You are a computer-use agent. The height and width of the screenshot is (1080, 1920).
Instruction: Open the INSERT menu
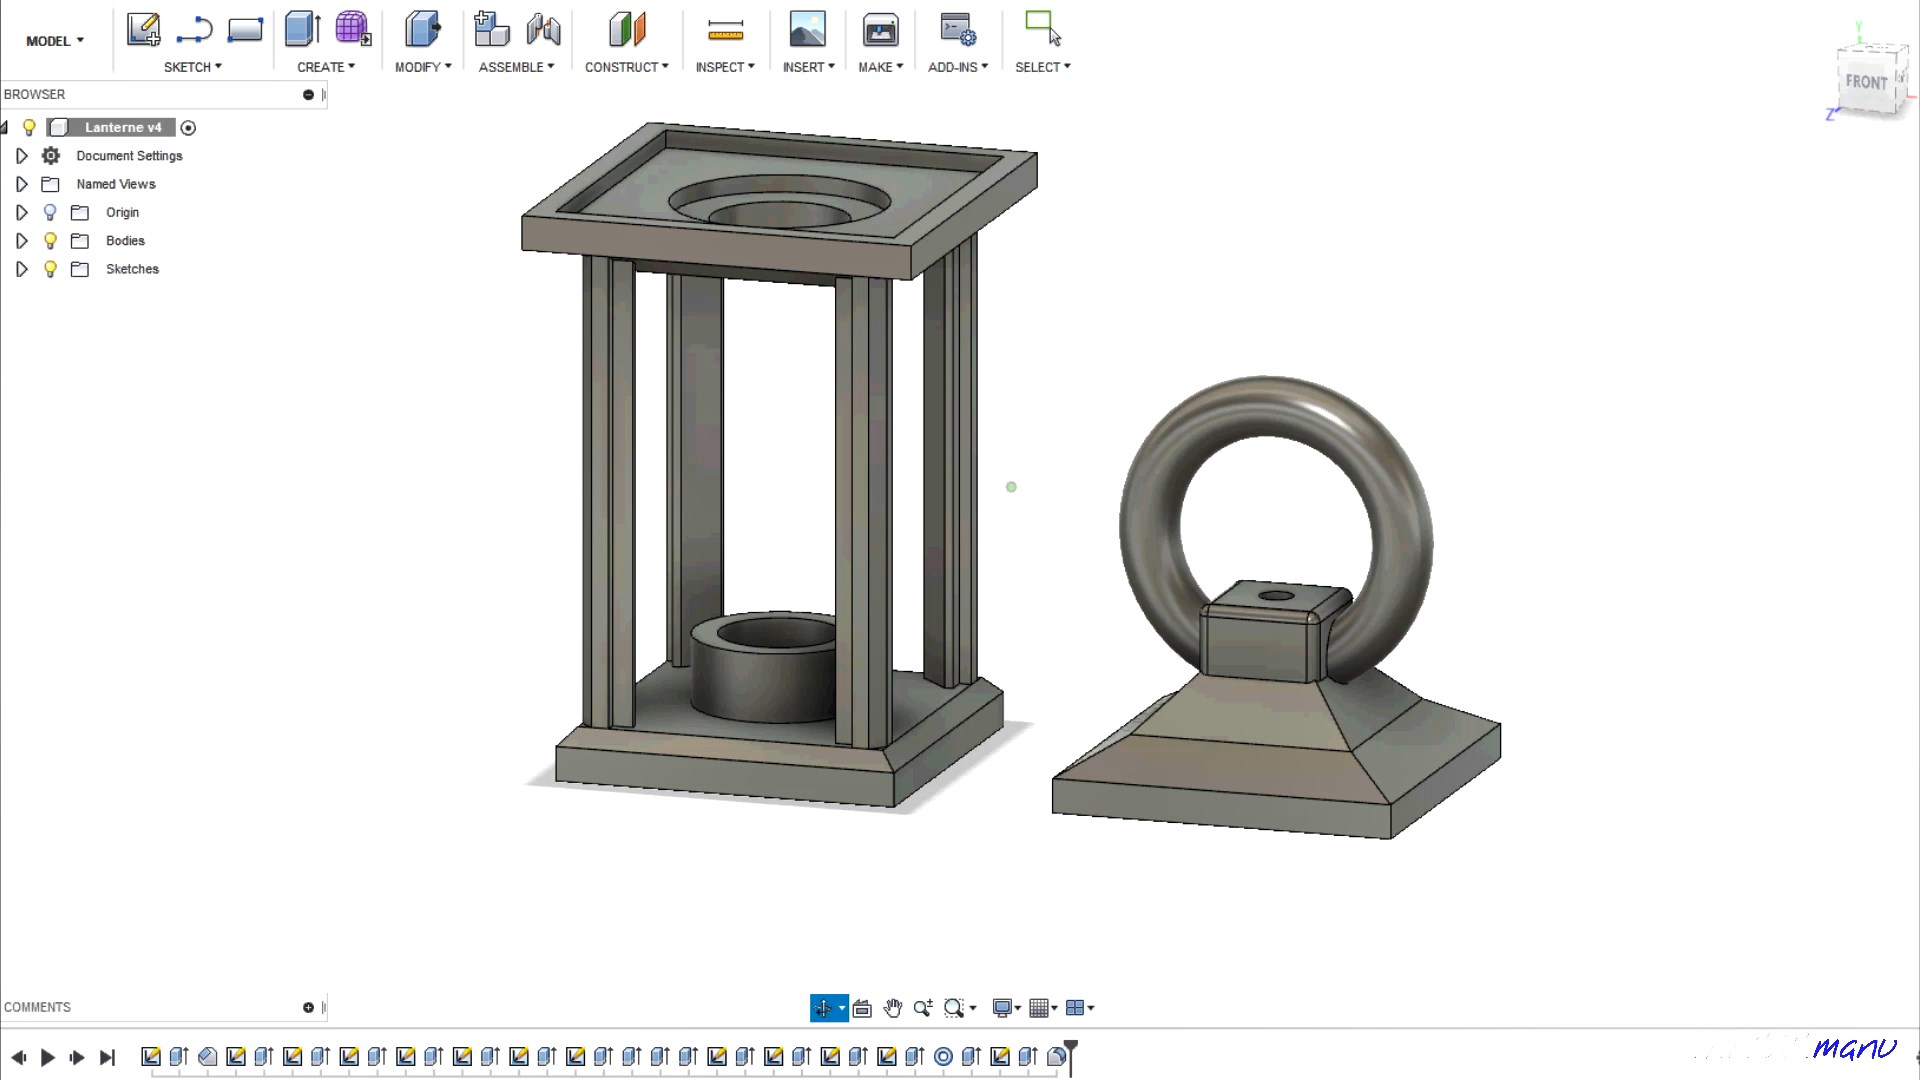click(x=808, y=67)
